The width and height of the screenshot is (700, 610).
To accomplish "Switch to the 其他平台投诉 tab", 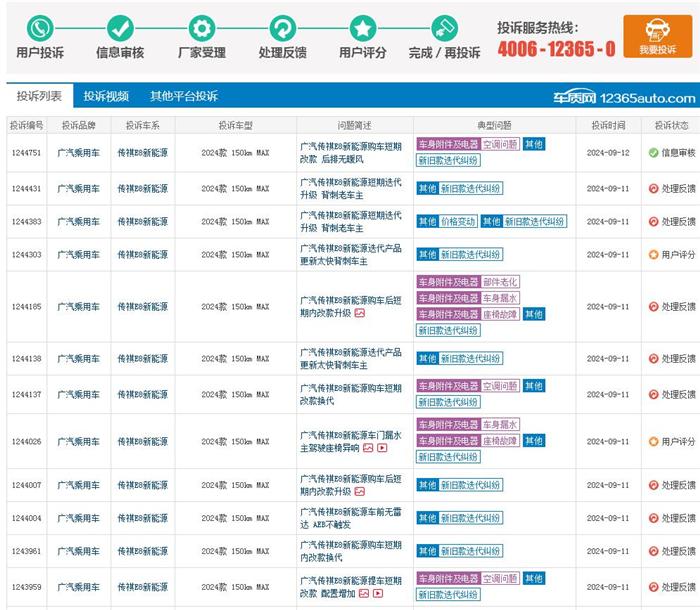I will [x=184, y=96].
